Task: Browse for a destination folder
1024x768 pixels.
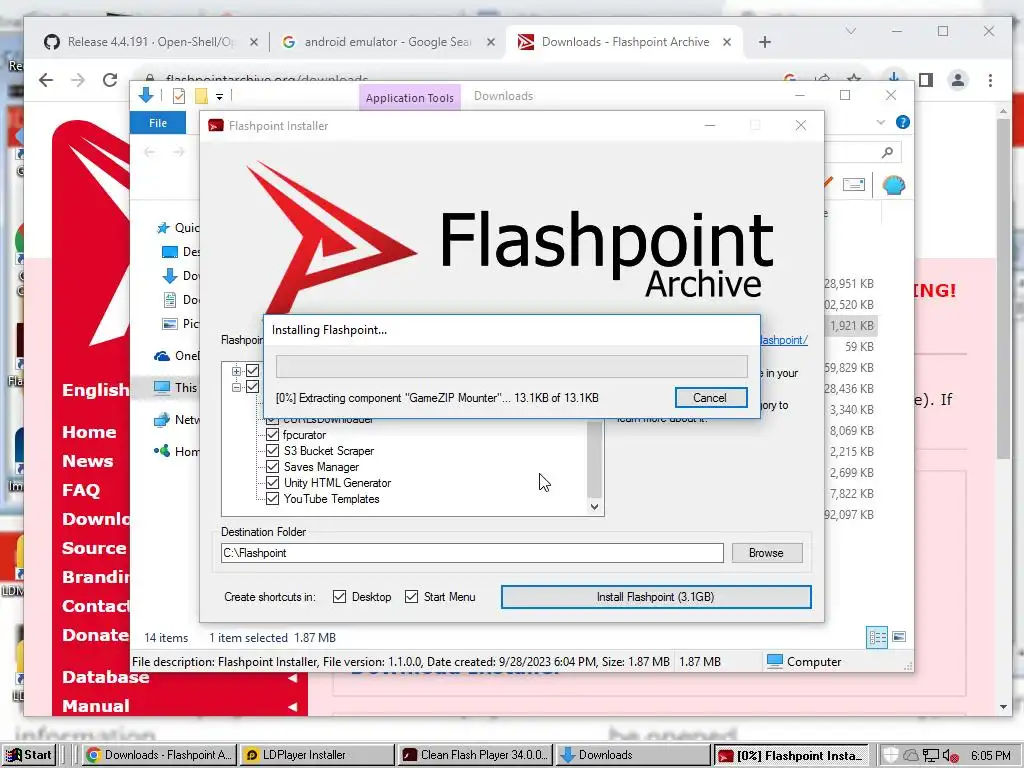Action: (766, 553)
